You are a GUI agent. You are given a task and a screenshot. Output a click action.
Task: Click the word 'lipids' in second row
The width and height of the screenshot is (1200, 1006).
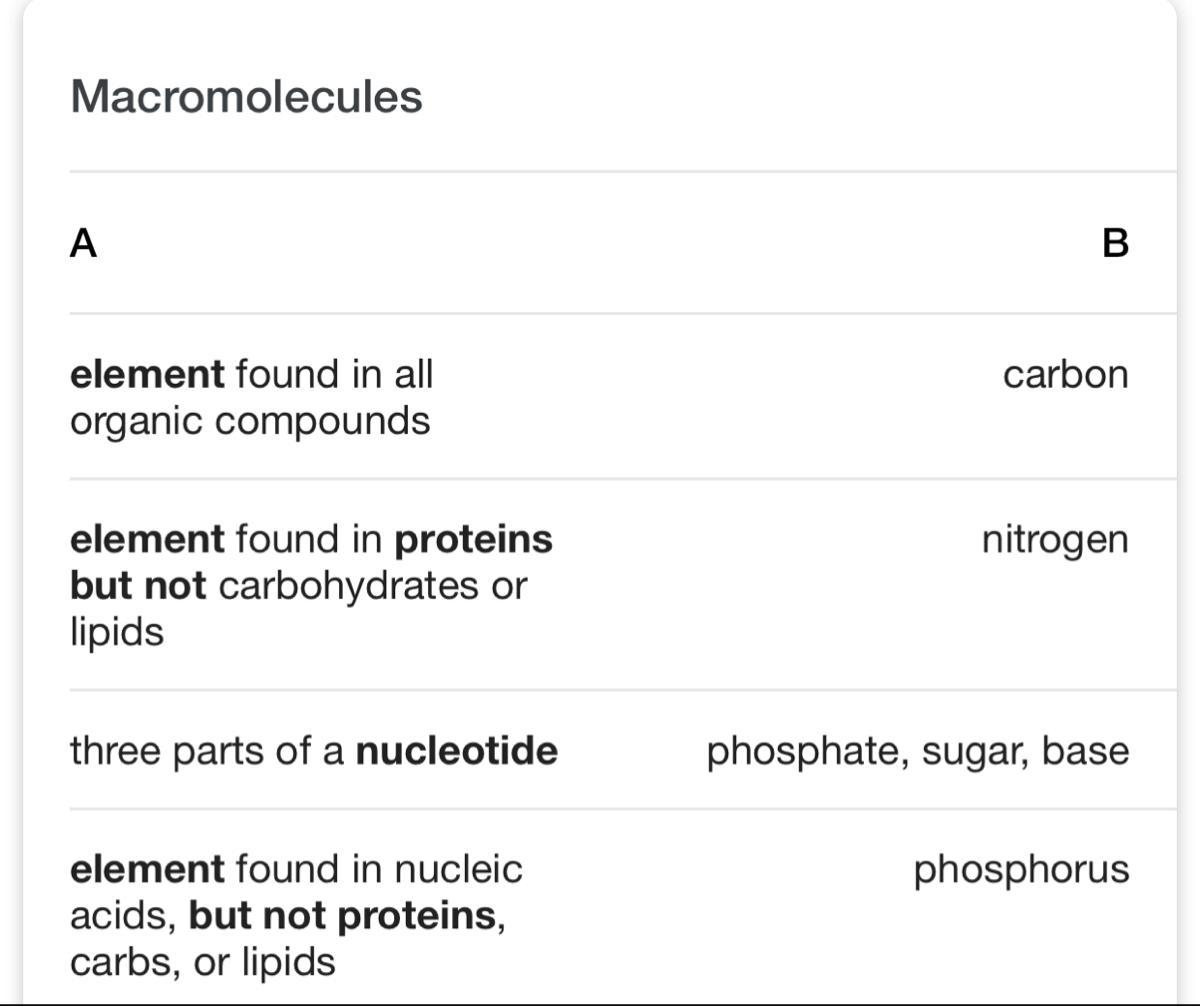pos(116,632)
